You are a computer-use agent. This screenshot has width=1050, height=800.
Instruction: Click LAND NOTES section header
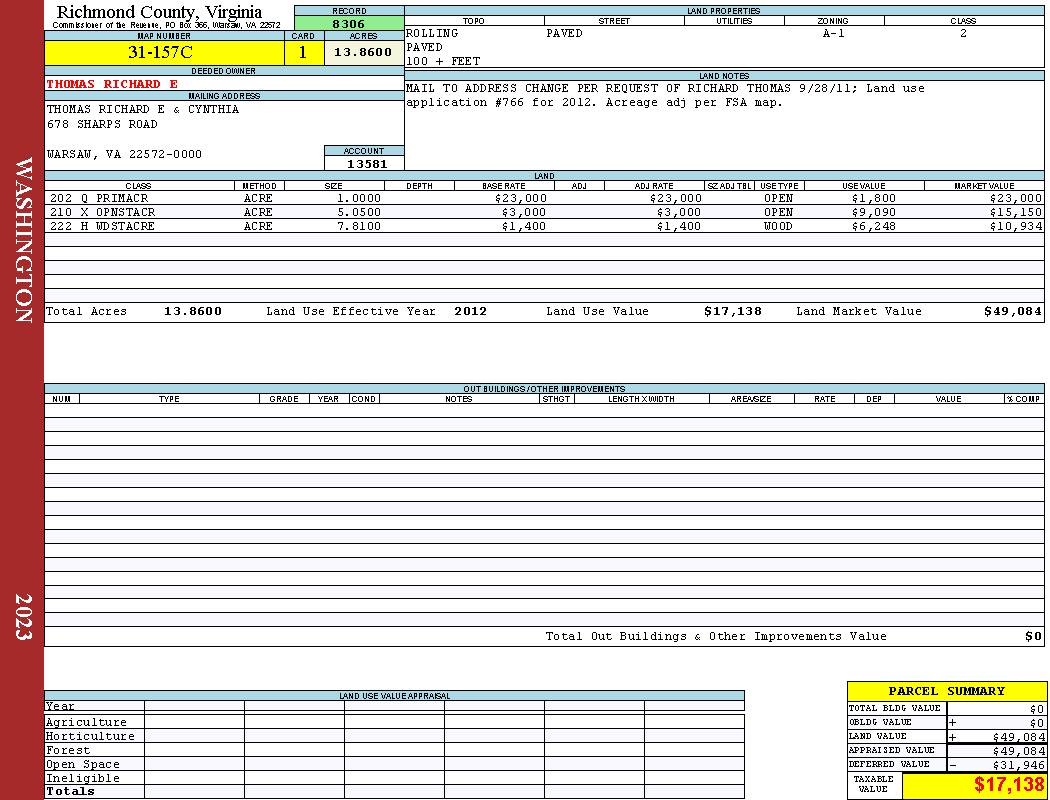tap(724, 76)
